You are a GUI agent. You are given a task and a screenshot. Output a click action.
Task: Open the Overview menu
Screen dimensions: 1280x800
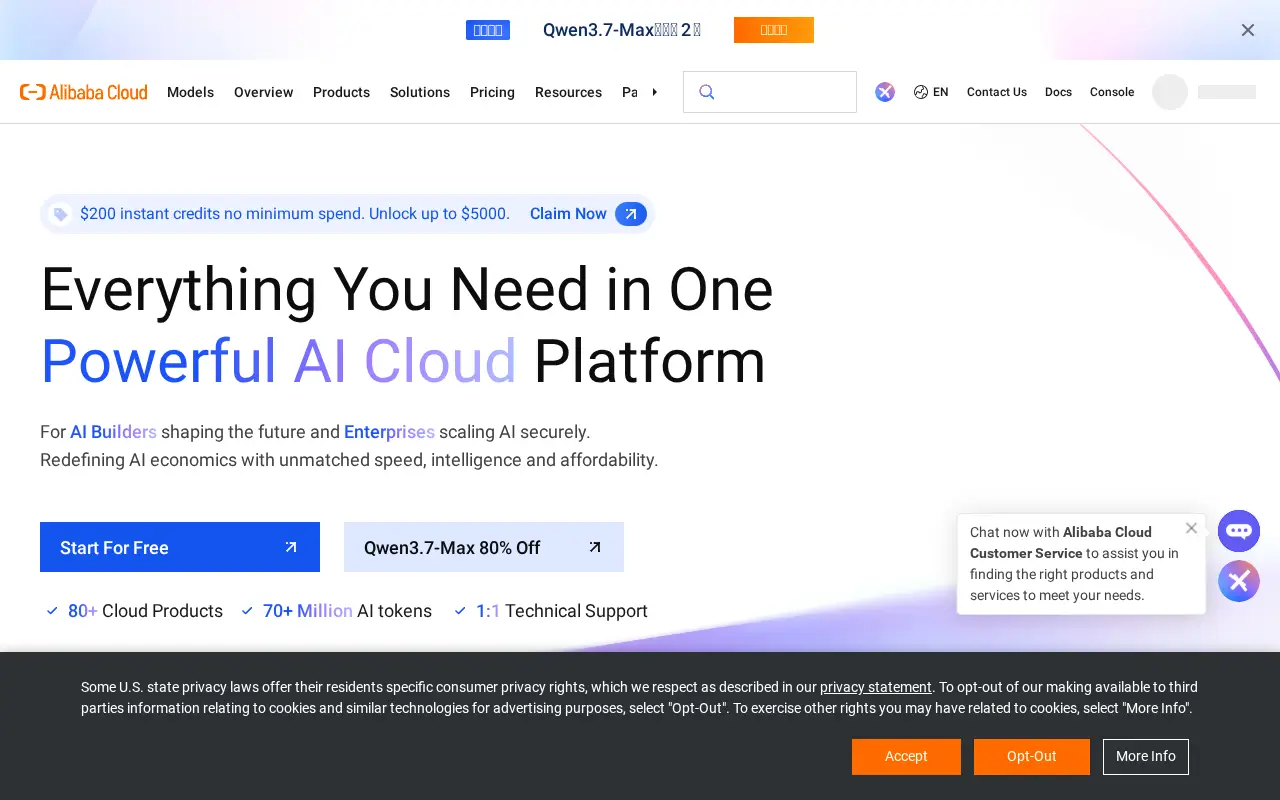pos(264,92)
